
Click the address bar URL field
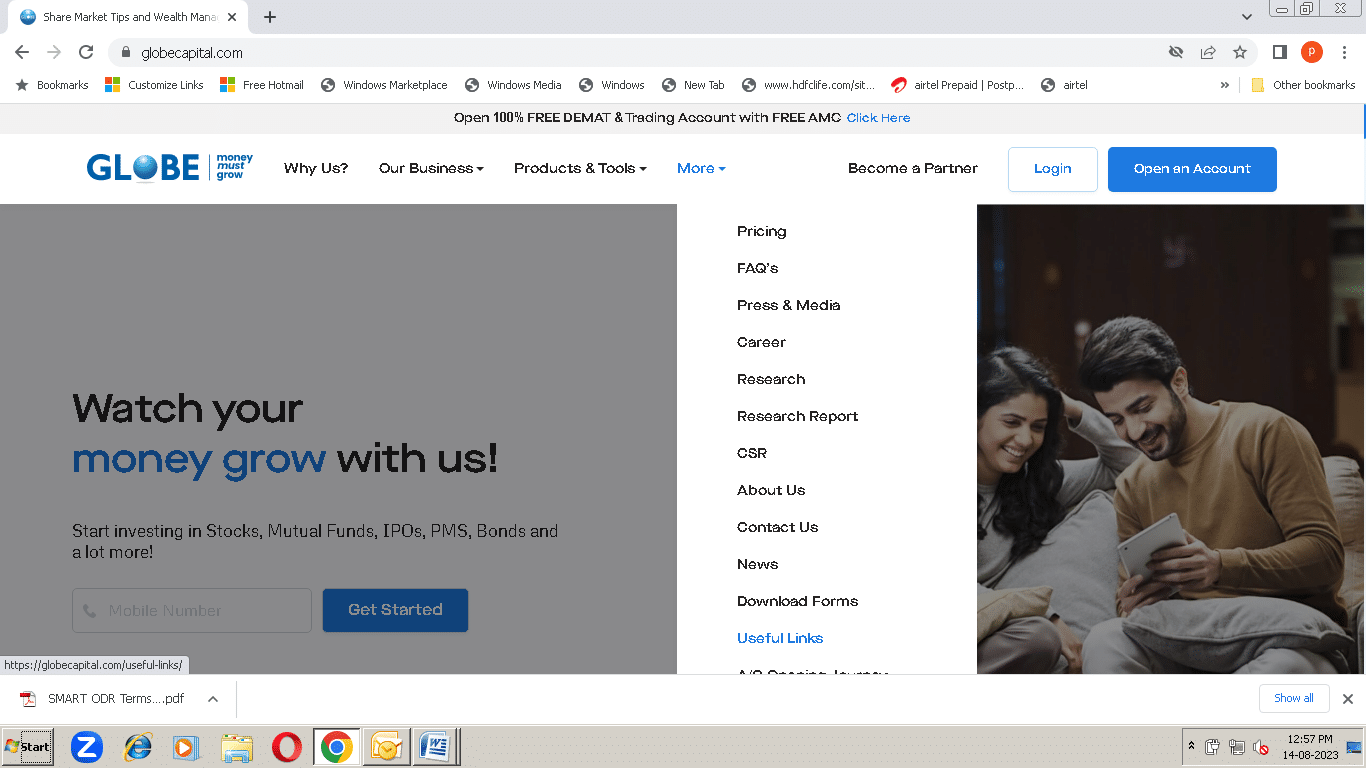click(x=640, y=52)
